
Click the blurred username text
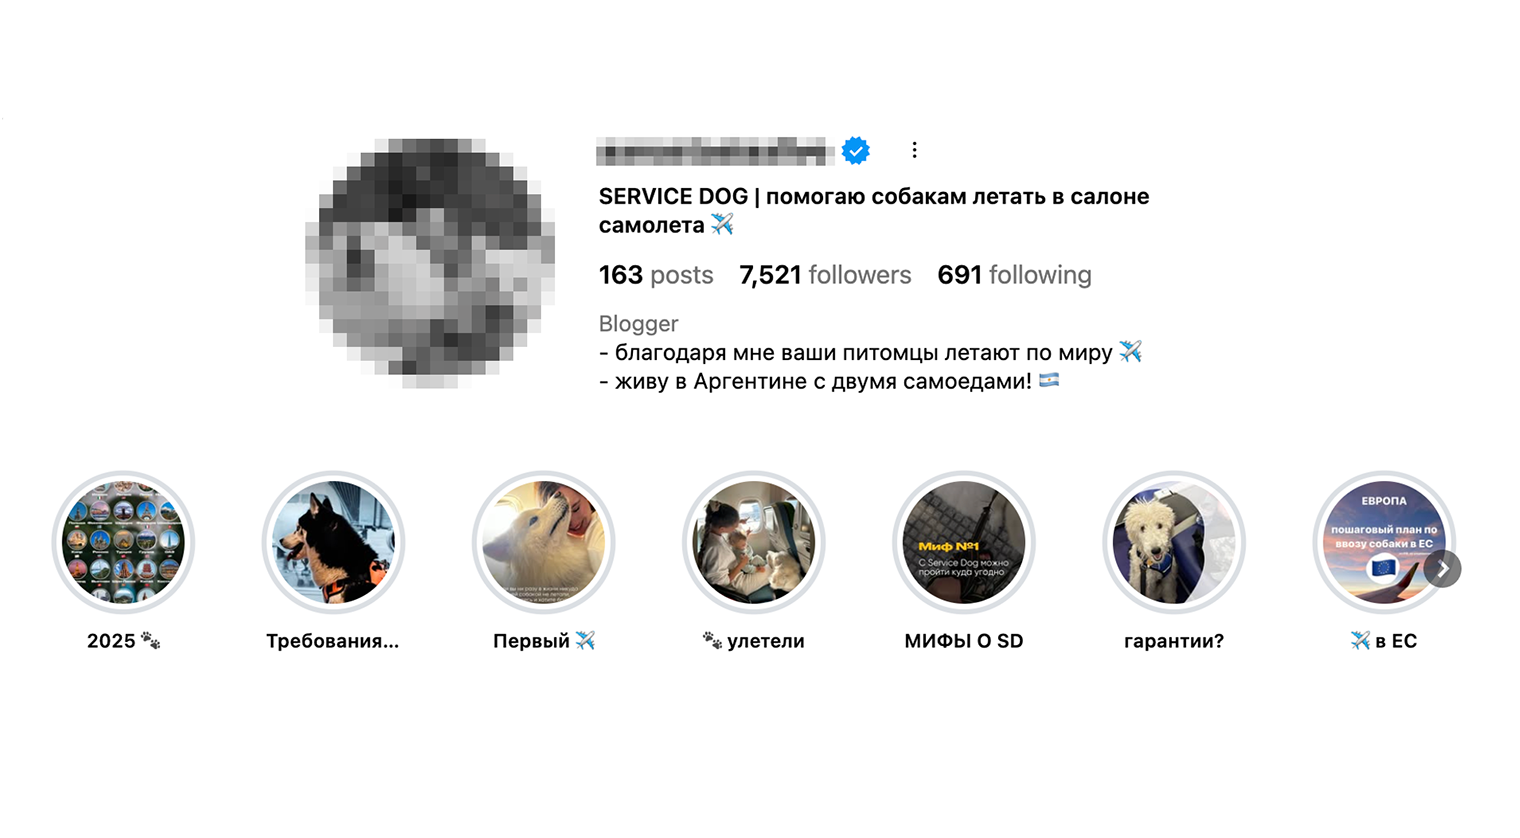click(715, 151)
